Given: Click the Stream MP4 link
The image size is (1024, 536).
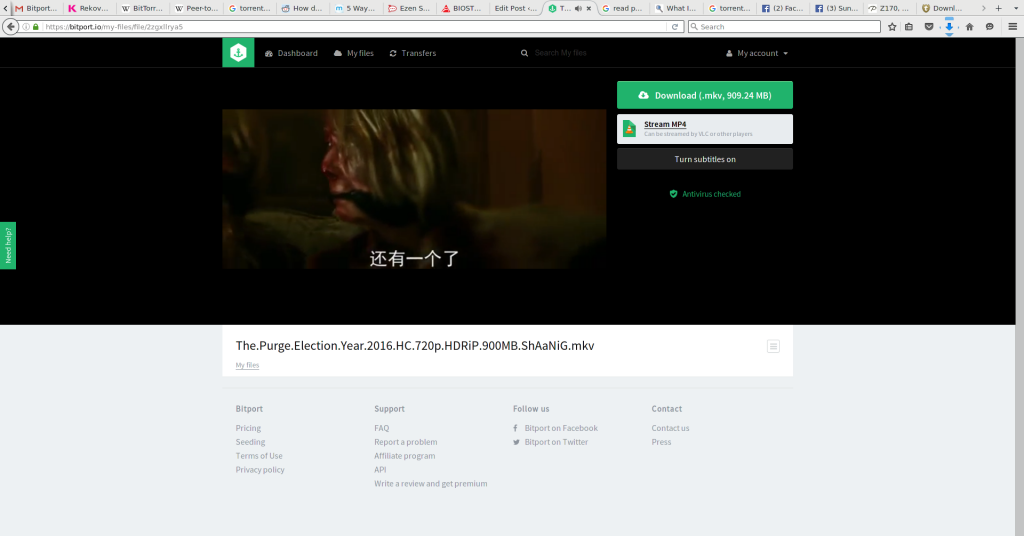Looking at the screenshot, I should click(x=665, y=124).
